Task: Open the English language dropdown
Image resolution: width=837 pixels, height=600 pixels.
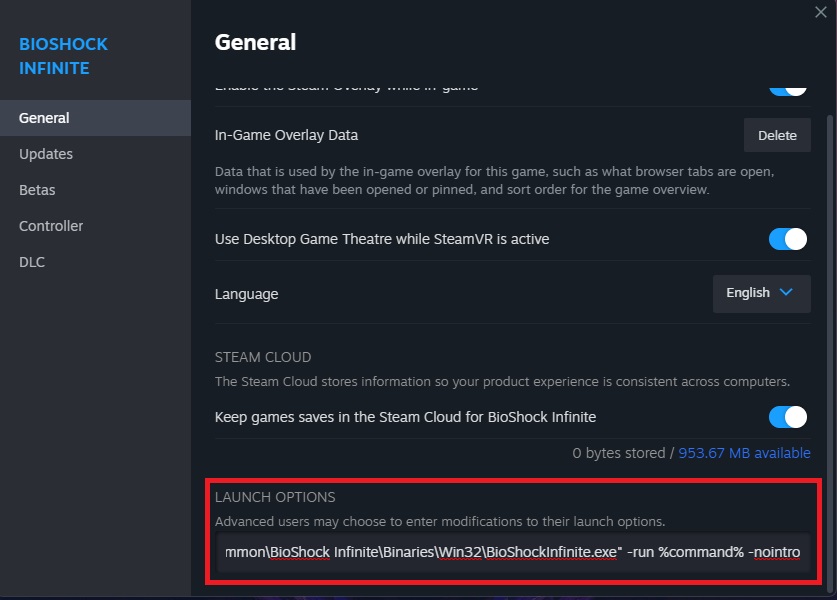Action: tap(761, 293)
